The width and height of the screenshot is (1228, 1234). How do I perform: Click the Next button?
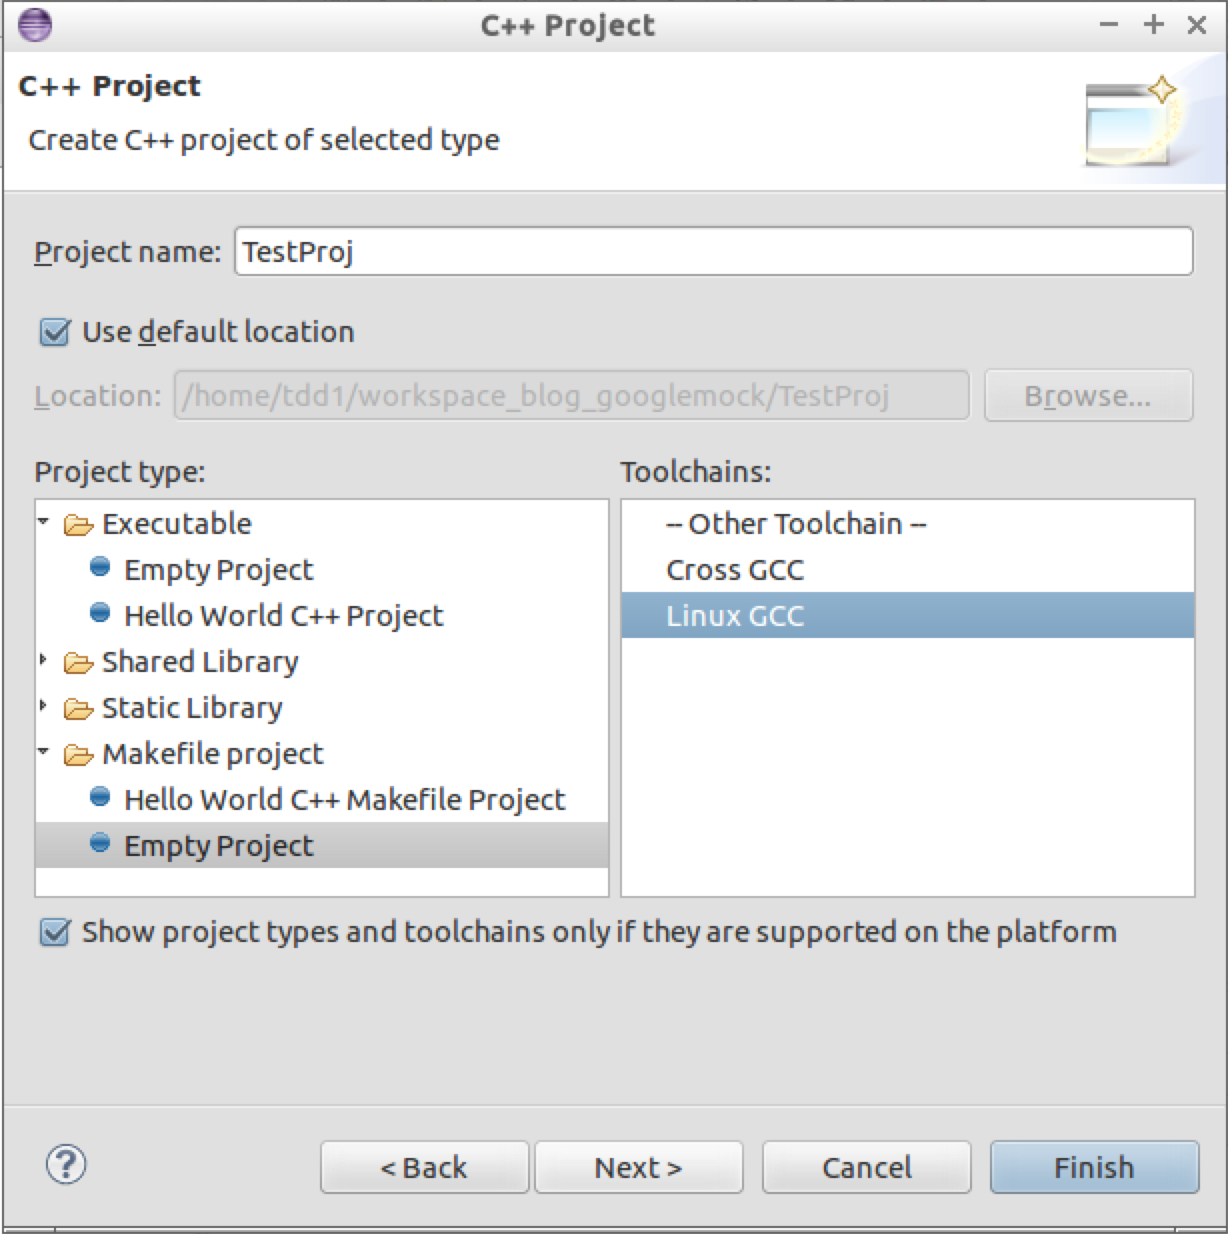(x=638, y=1167)
